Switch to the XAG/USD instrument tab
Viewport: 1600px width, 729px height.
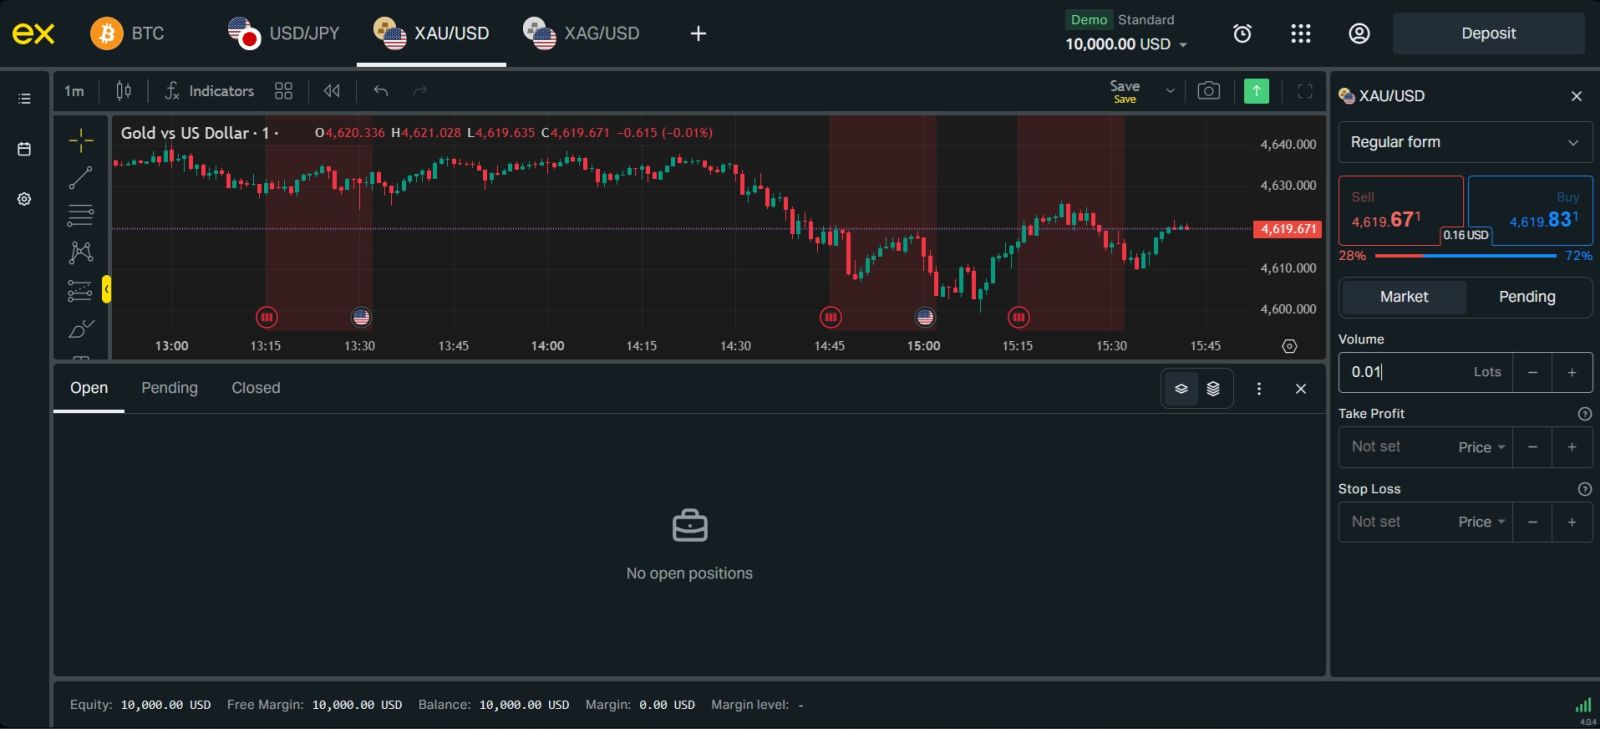click(582, 34)
